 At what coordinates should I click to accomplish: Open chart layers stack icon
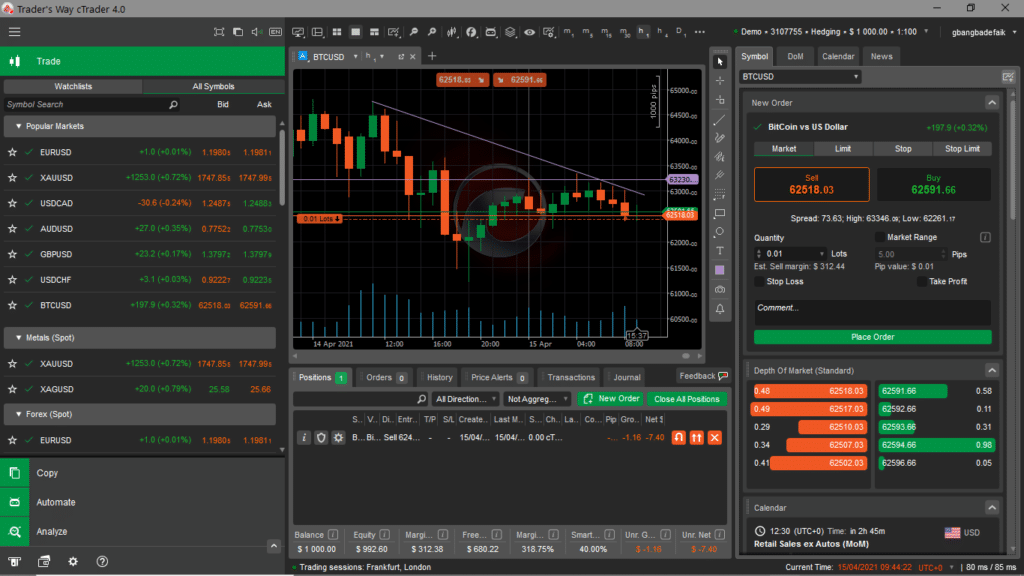tap(510, 32)
